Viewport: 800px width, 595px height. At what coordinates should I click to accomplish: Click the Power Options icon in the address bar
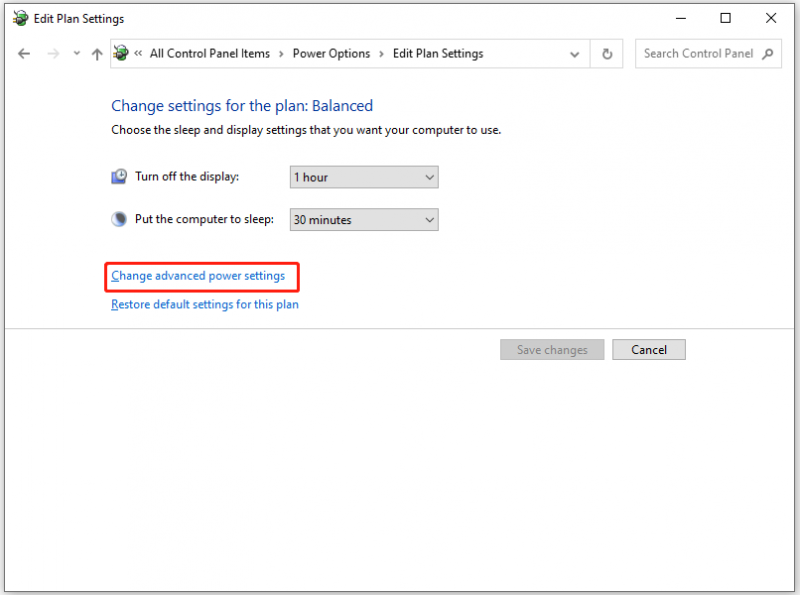click(x=121, y=53)
